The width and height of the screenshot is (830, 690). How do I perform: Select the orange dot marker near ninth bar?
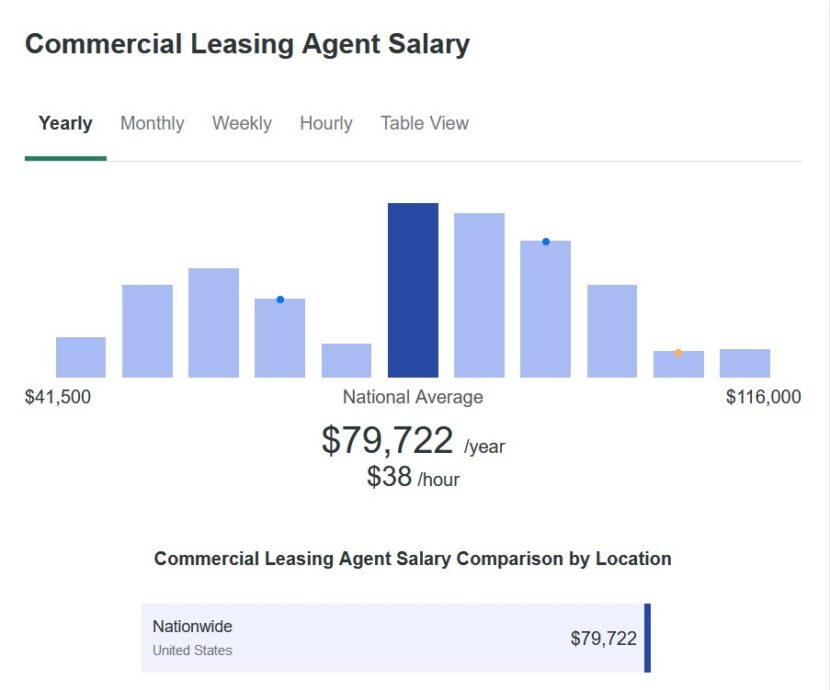[678, 352]
